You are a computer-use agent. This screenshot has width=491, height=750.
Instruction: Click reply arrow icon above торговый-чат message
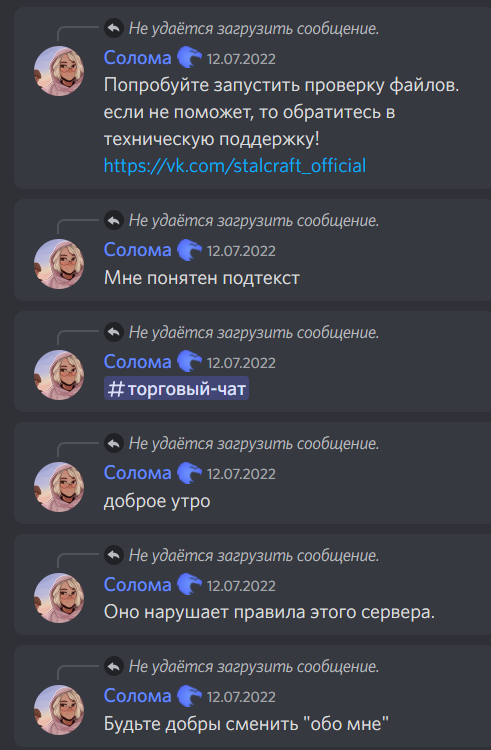pyautogui.click(x=114, y=332)
